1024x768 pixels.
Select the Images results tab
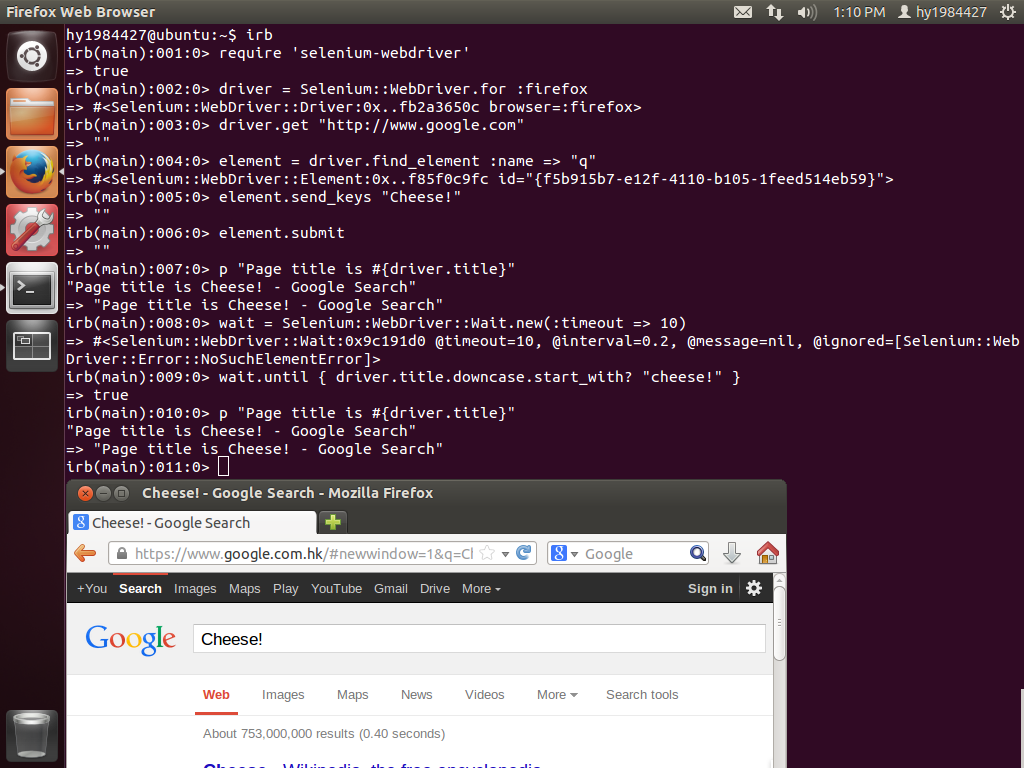tap(283, 695)
